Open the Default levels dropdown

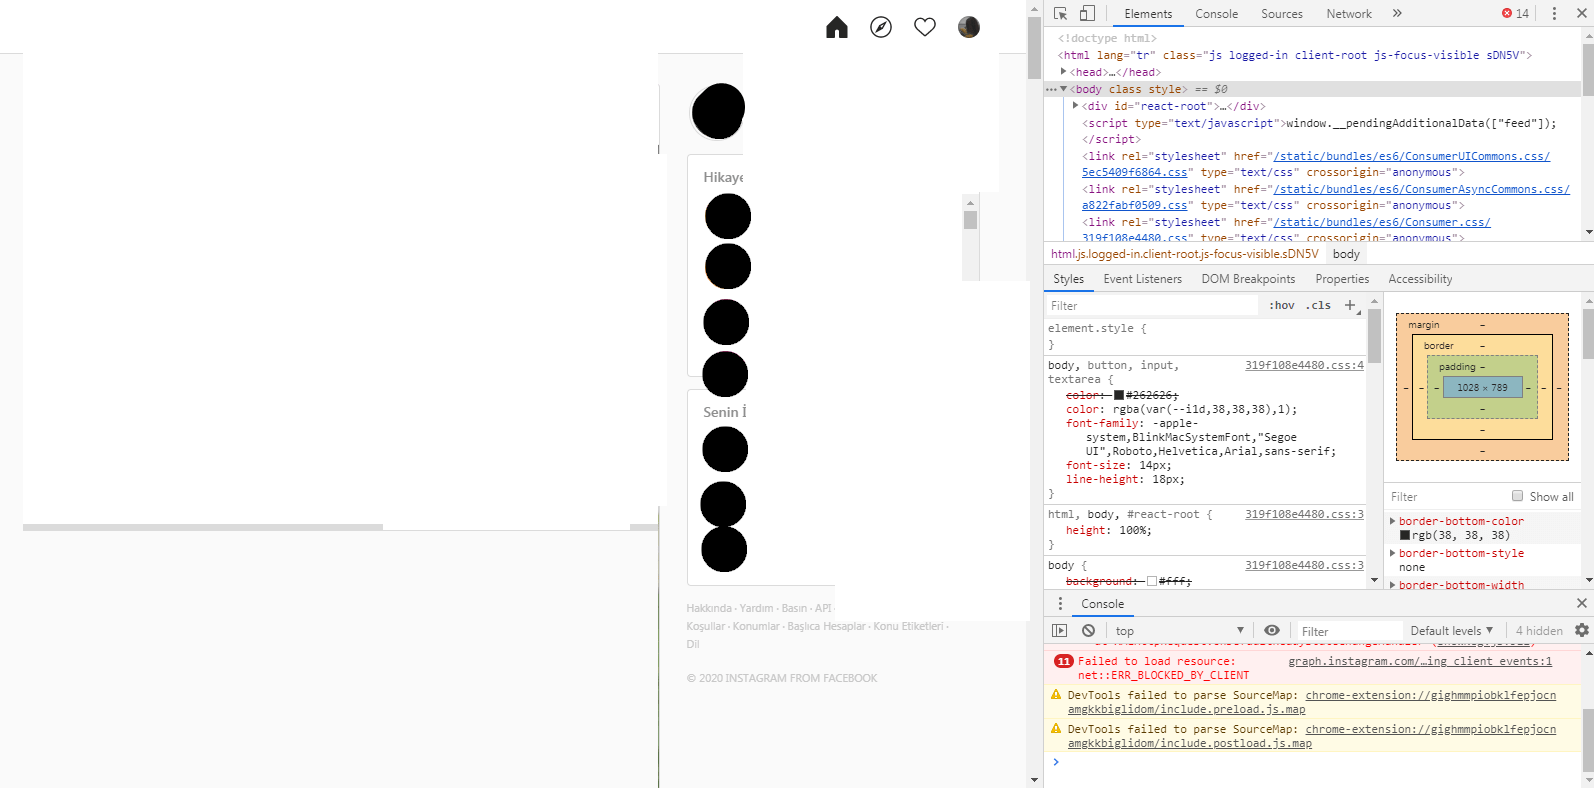[1452, 631]
